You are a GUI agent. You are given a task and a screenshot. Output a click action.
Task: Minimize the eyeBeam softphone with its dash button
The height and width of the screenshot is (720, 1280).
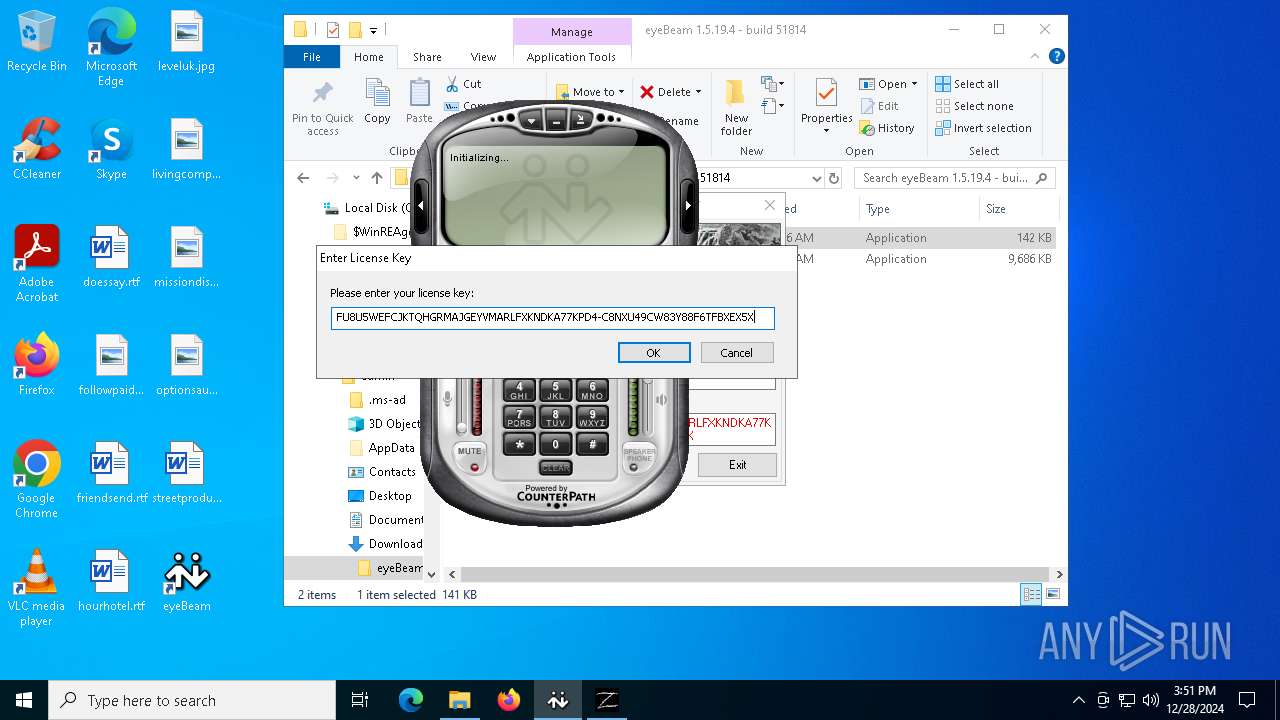[x=556, y=121]
